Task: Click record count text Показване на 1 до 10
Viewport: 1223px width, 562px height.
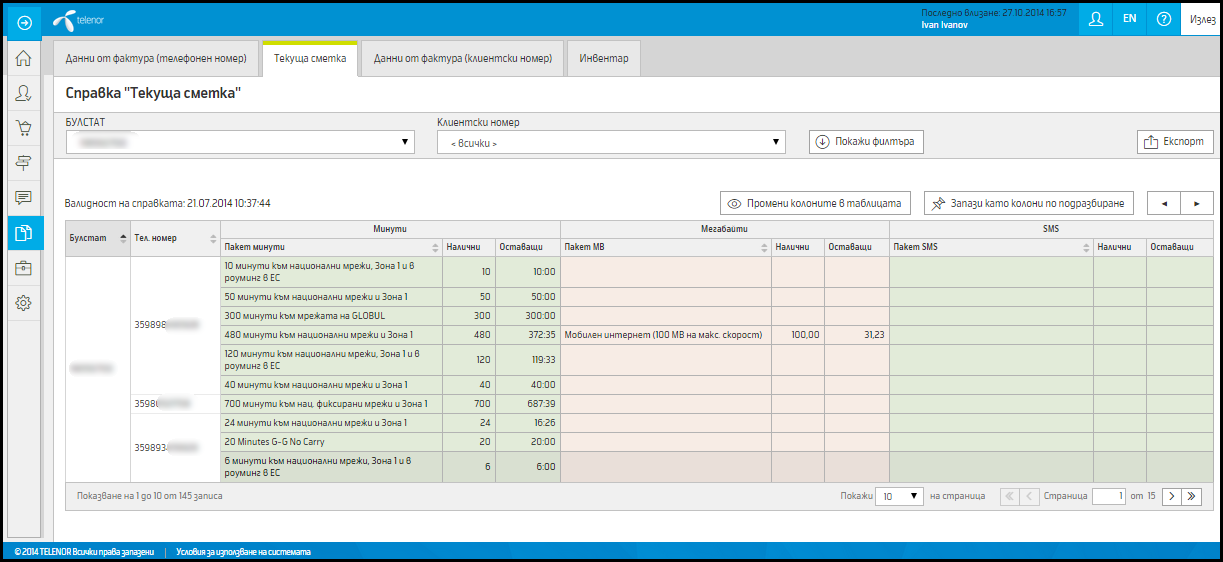Action: click(x=149, y=496)
